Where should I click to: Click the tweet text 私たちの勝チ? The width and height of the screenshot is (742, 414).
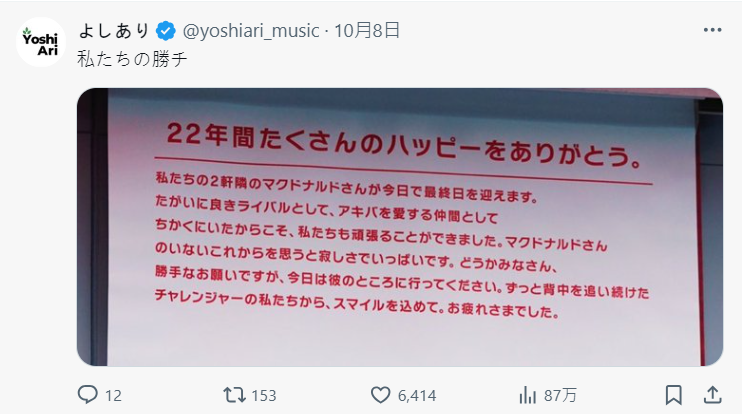(132, 60)
